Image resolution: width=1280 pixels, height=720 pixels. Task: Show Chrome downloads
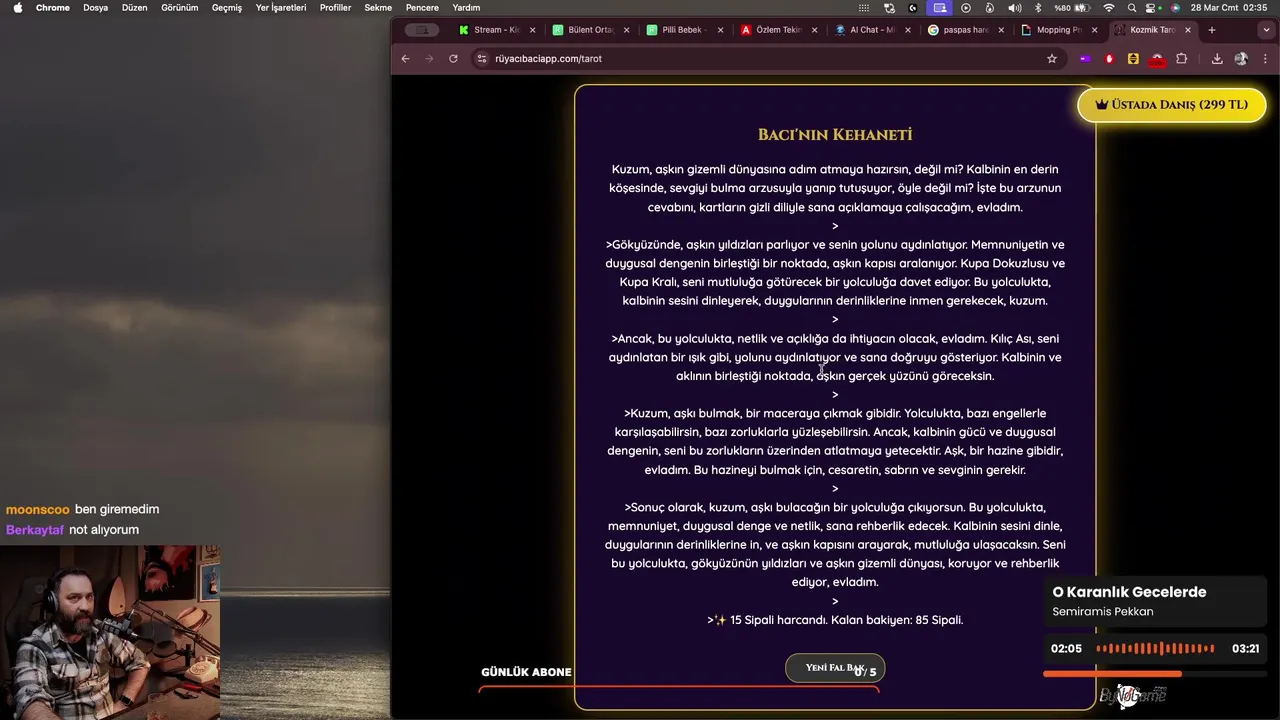pos(1217,59)
